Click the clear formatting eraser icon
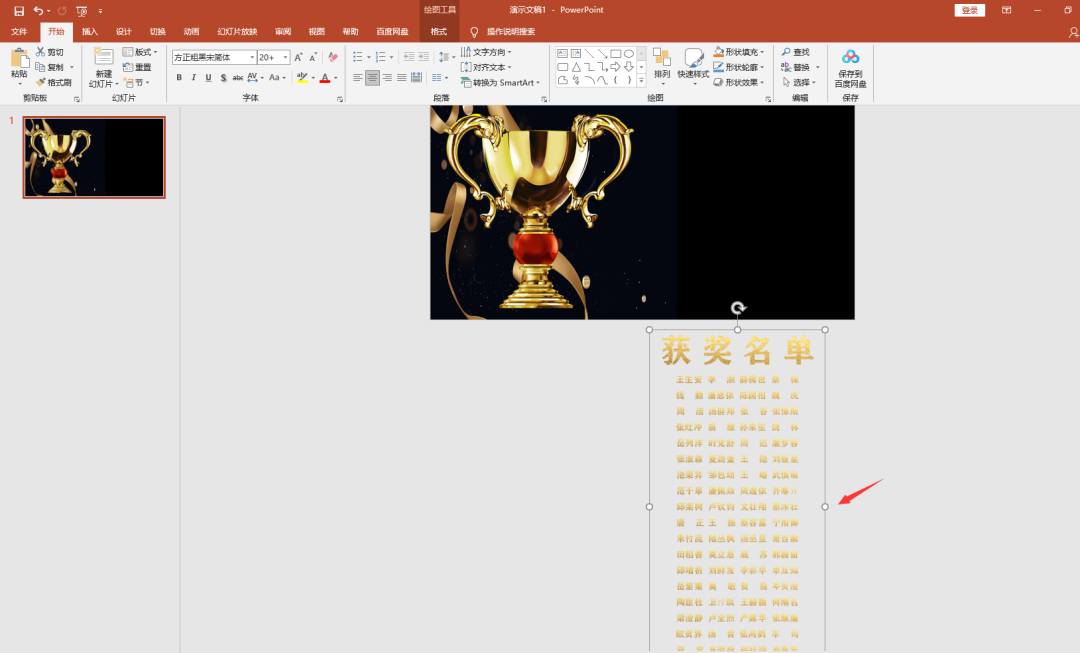1080x653 pixels. pyautogui.click(x=333, y=57)
